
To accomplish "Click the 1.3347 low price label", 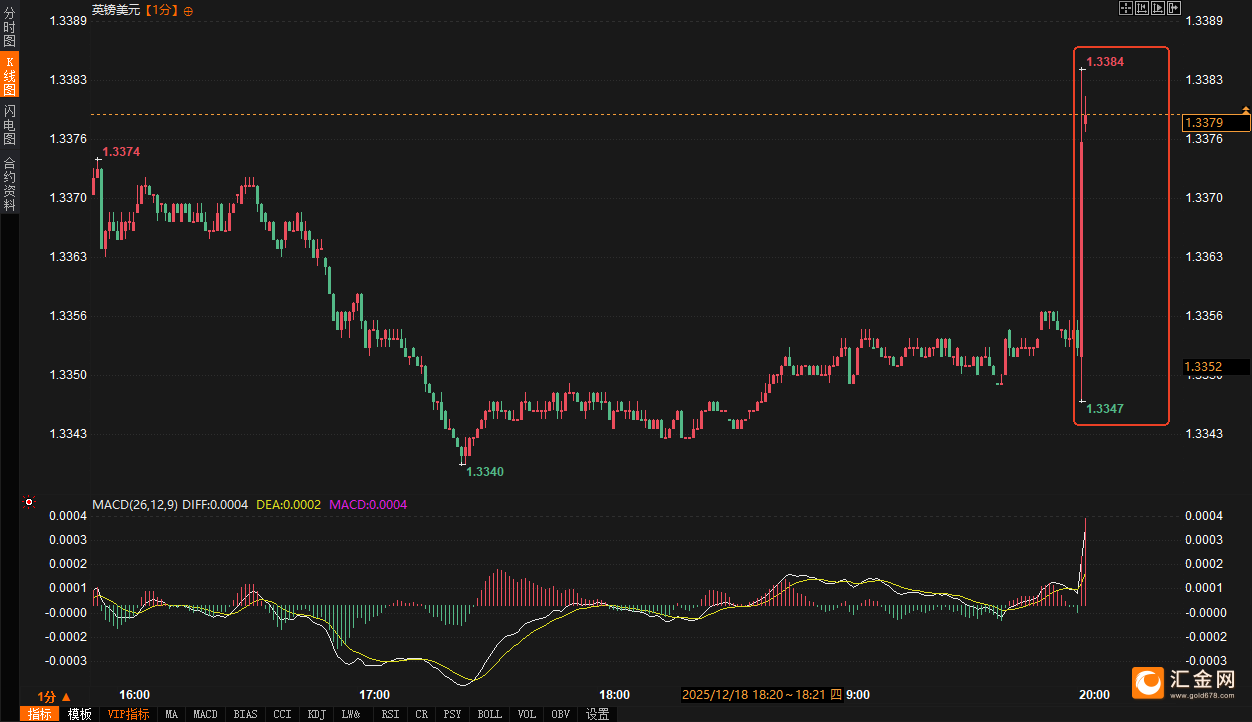I will 1106,409.
